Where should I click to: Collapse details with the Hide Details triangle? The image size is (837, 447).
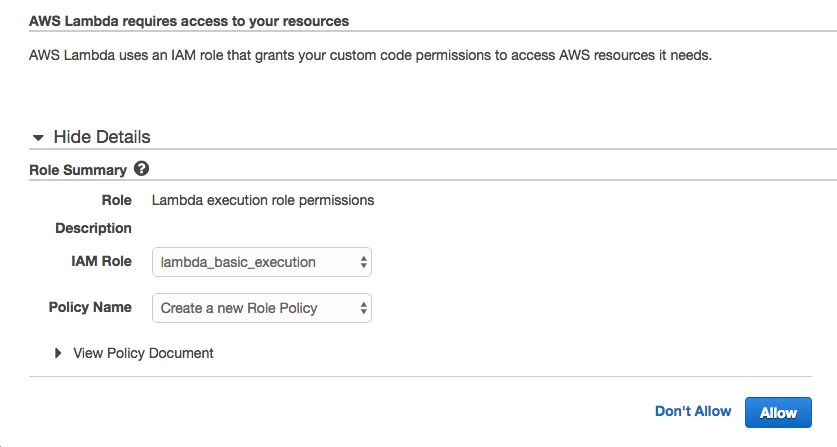(x=38, y=138)
